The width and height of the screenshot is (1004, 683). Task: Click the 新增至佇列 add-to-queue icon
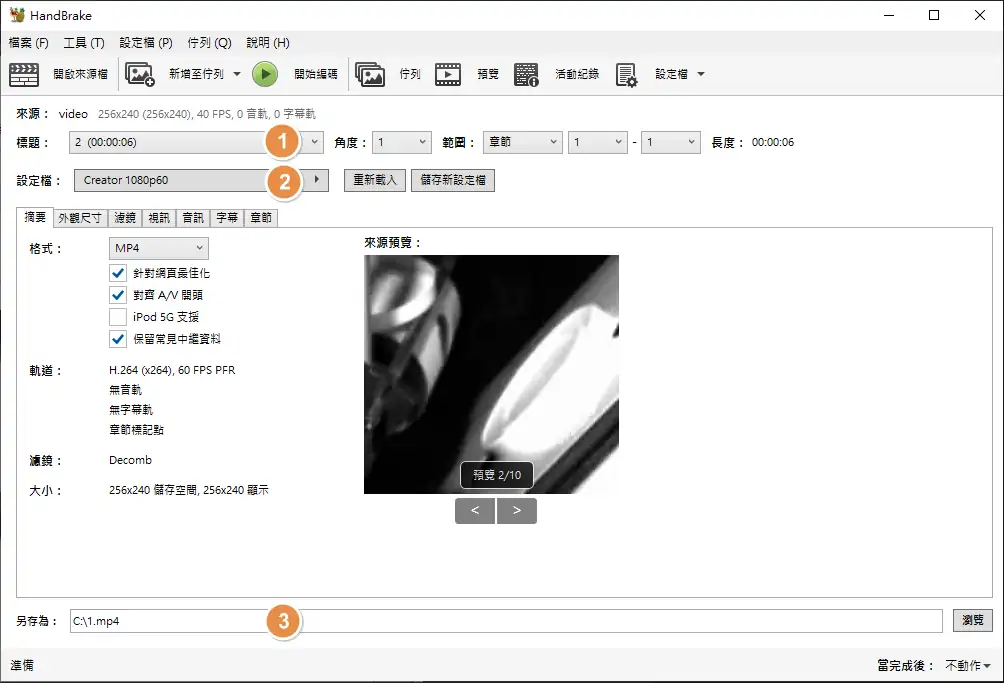(x=140, y=75)
